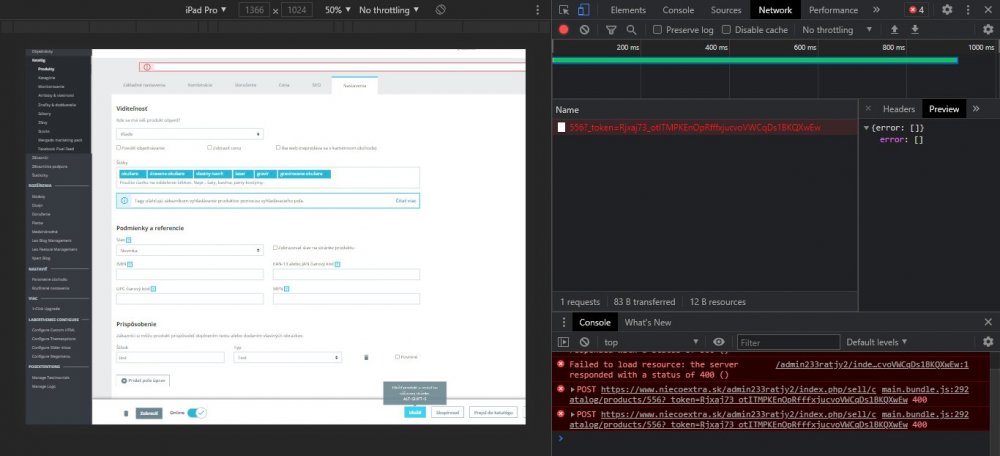Open console drawer three-dot menu
This screenshot has width=1000, height=456.
pos(563,322)
